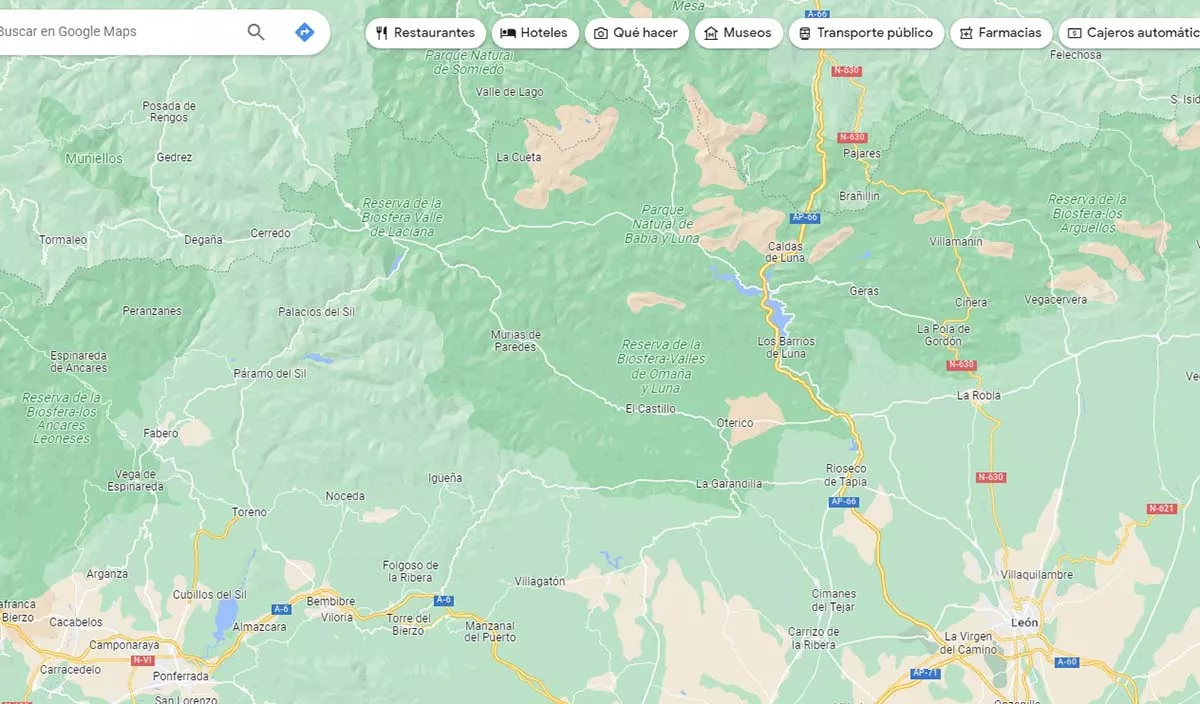The height and width of the screenshot is (704, 1200).
Task: Click the AP-66 road shield near Caldas de Luna
Action: coord(804,217)
